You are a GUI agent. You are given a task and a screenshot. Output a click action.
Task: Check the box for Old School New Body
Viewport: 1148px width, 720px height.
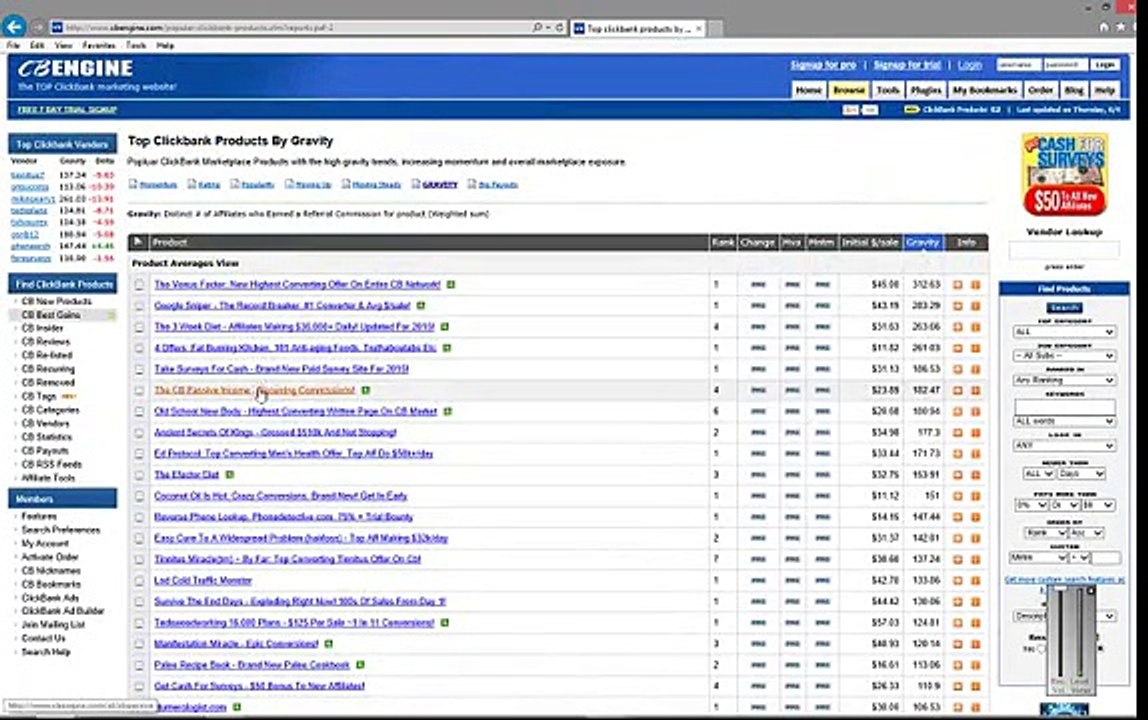point(139,412)
